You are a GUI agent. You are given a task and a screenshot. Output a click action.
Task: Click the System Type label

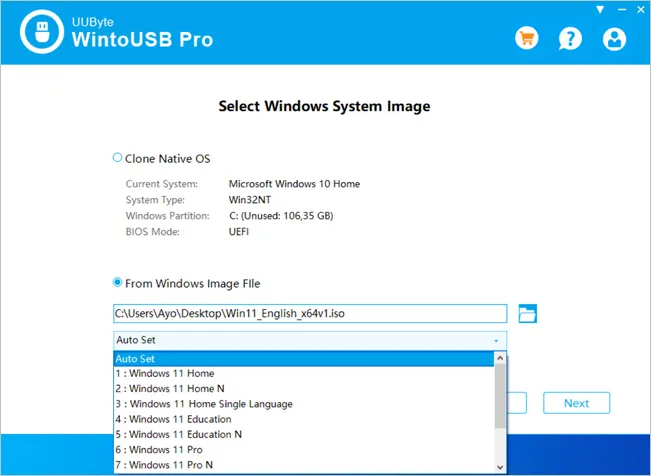[155, 200]
